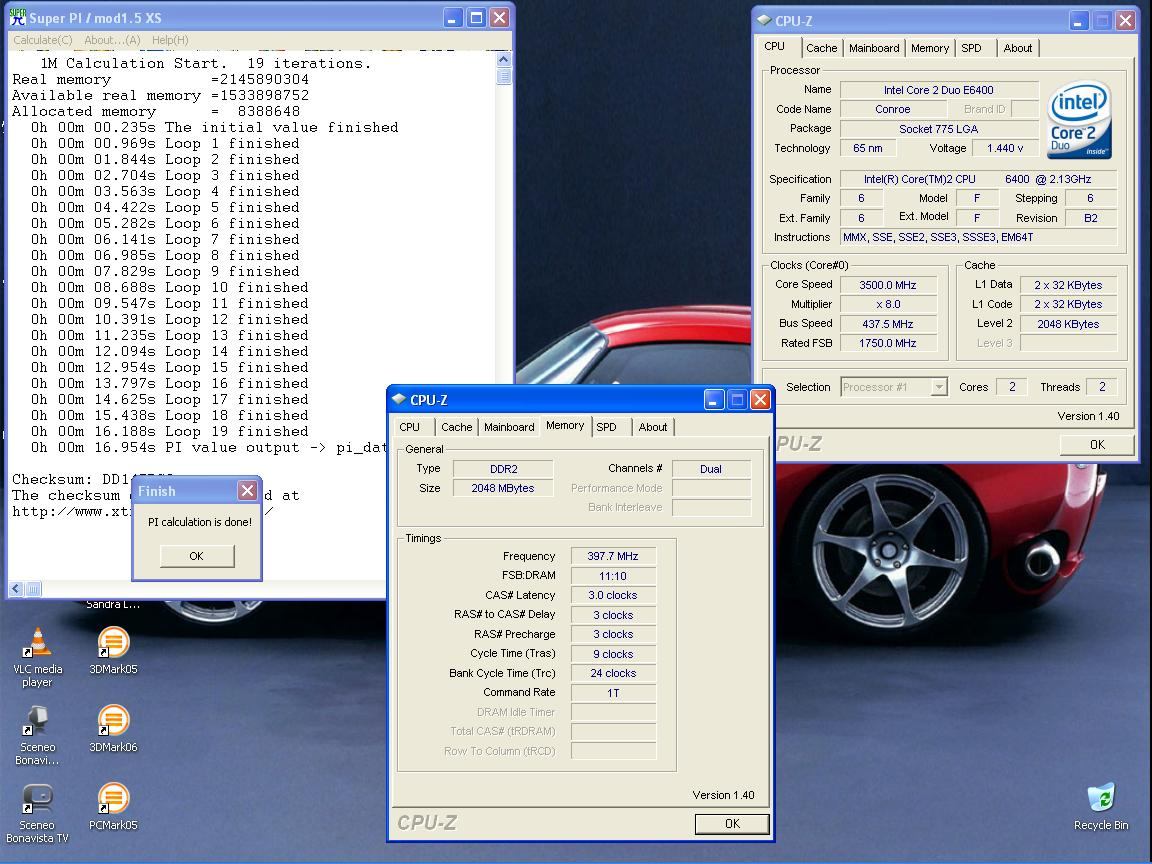
Task: Select the VLC media player desktop icon
Action: click(x=37, y=658)
